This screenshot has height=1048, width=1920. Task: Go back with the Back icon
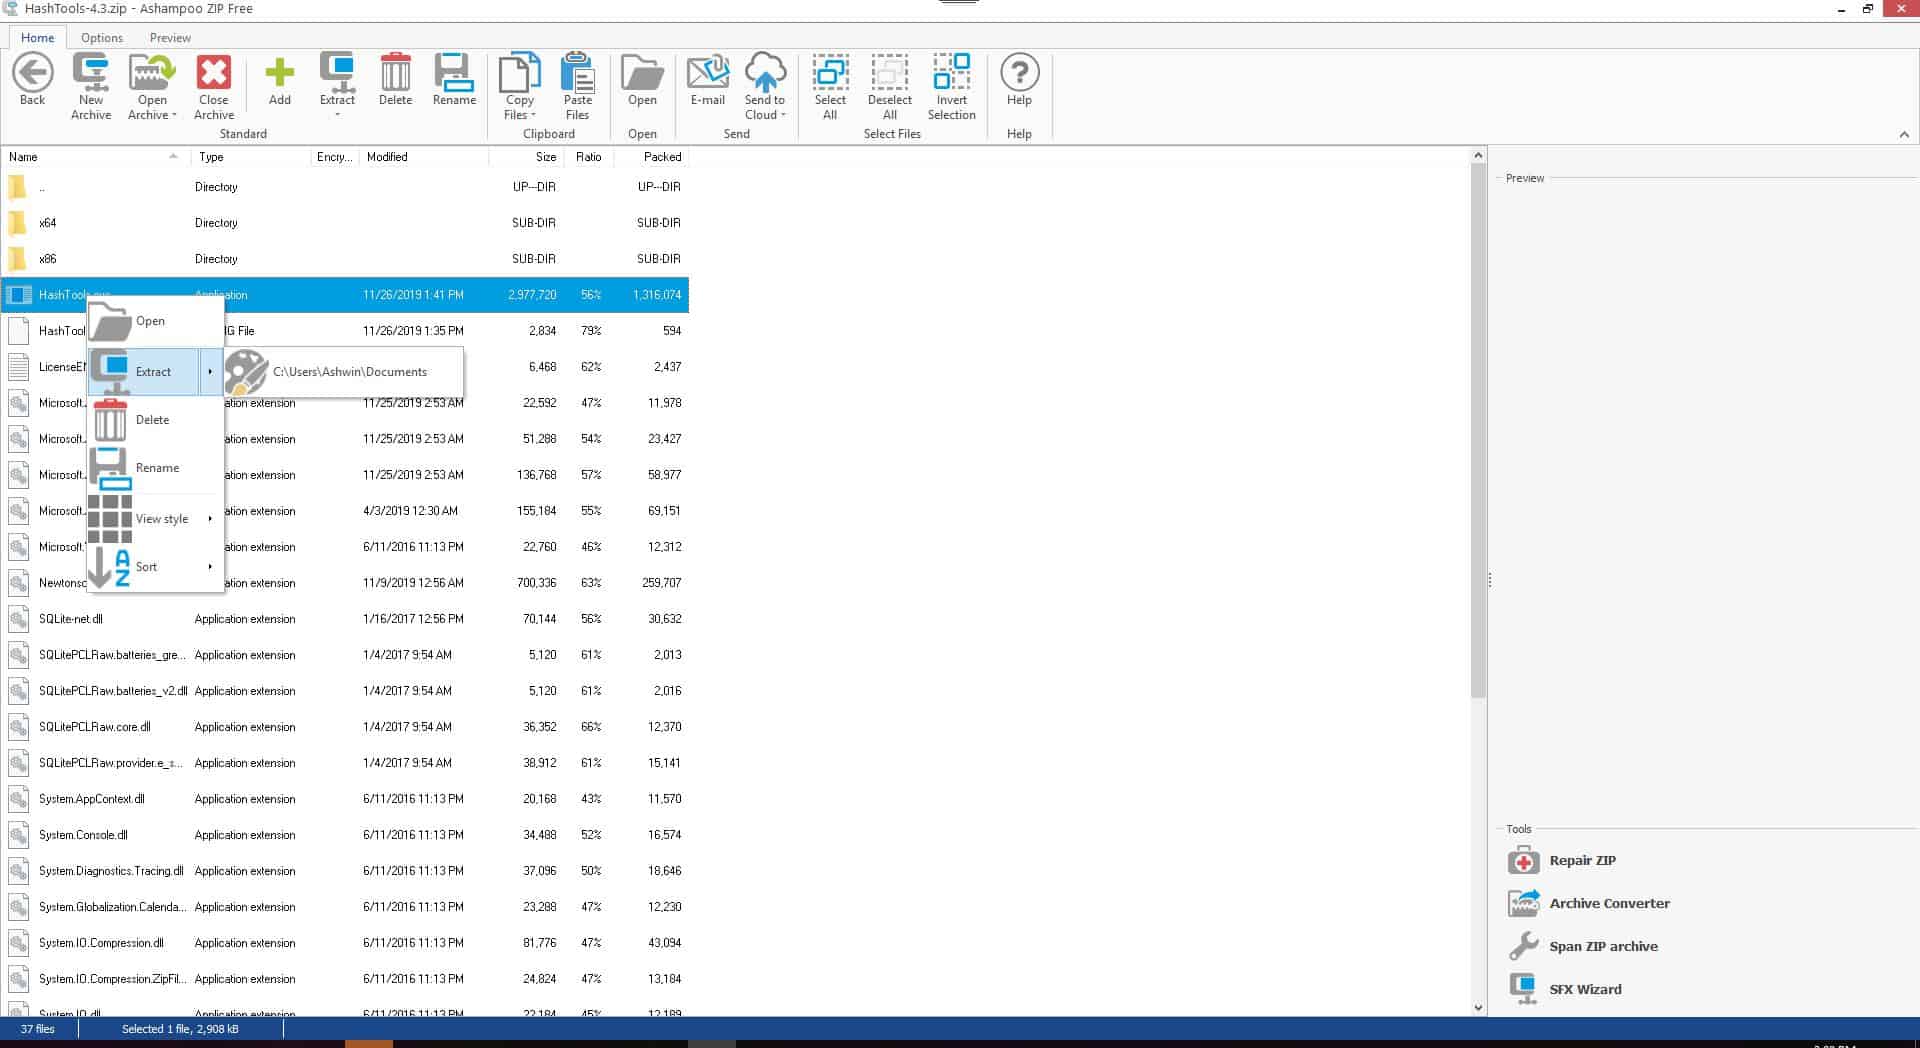click(32, 80)
